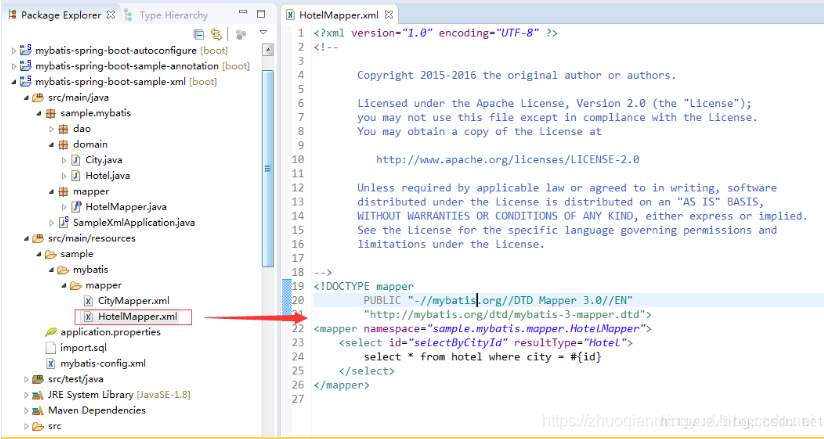
Task: Select application.properties file
Action: click(x=110, y=332)
